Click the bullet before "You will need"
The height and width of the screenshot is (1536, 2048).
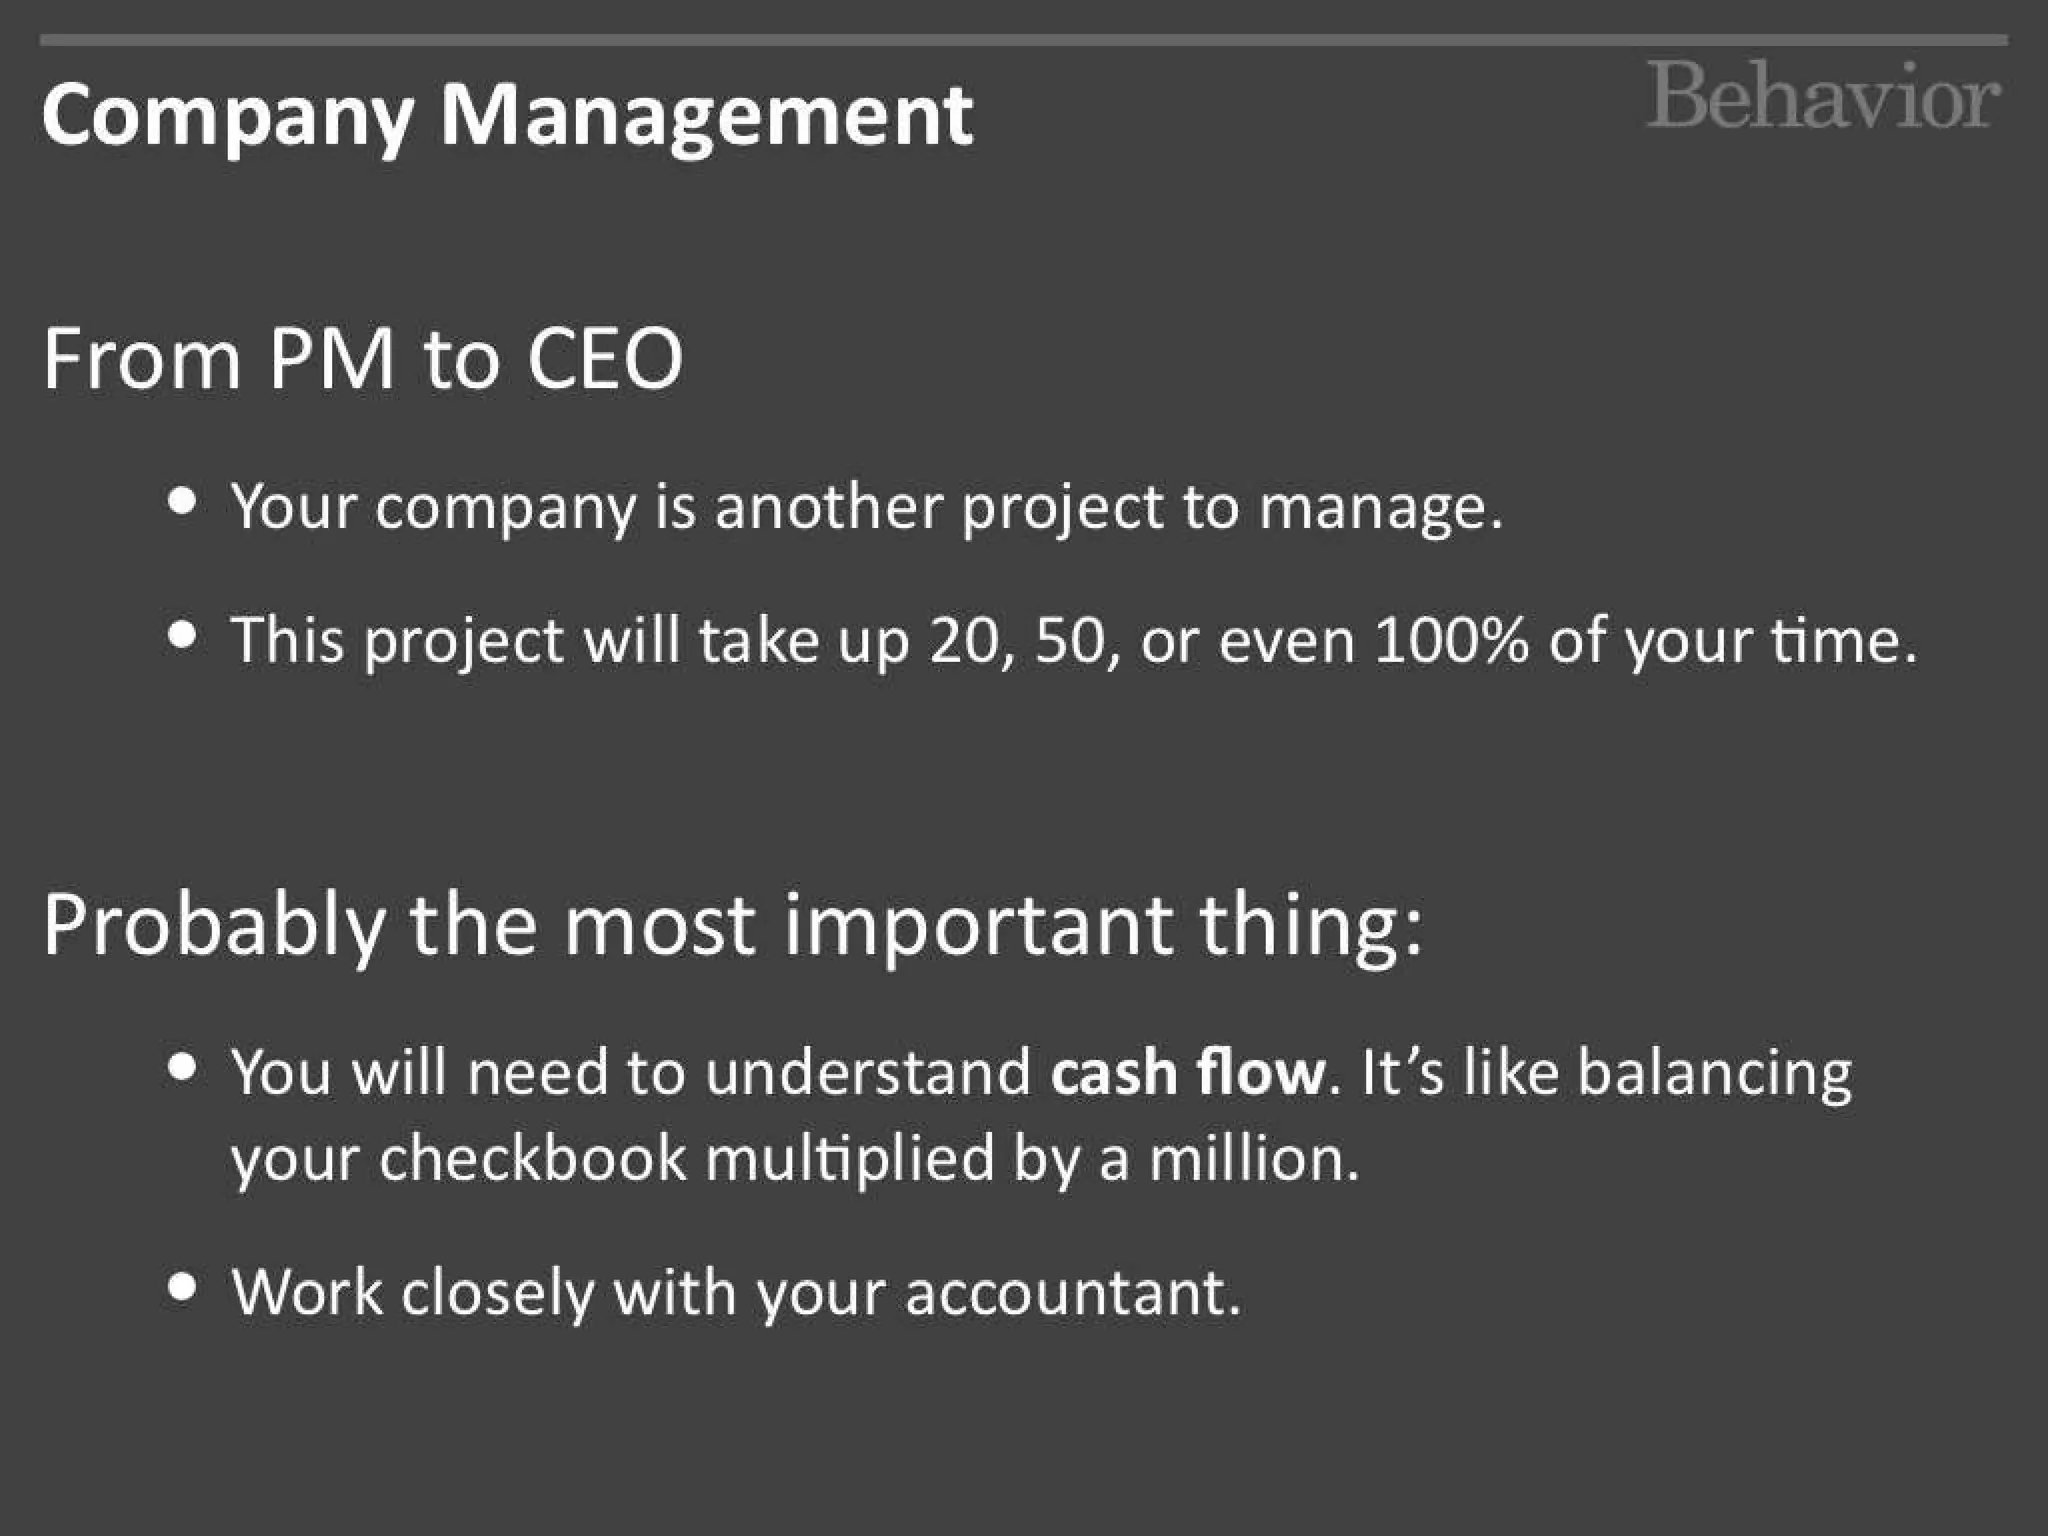182,1066
